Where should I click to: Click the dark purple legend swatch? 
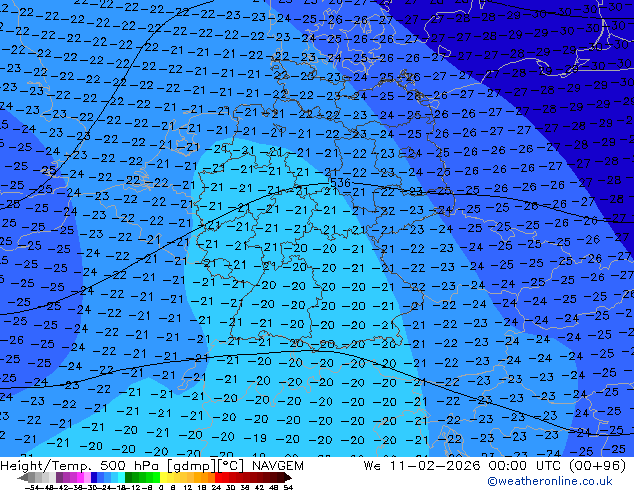click(x=59, y=477)
